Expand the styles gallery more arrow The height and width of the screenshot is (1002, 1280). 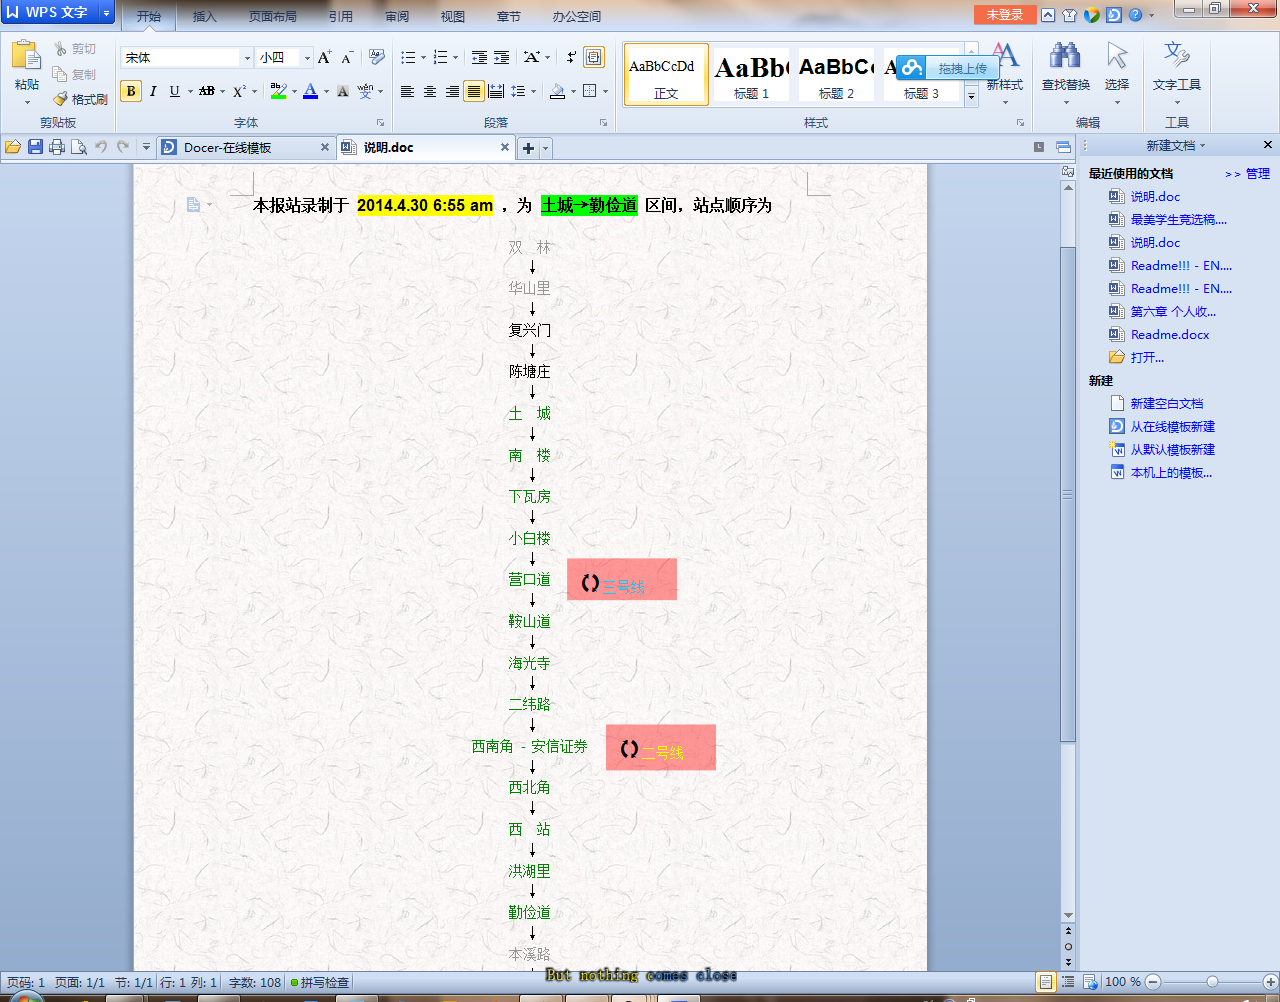pyautogui.click(x=971, y=97)
